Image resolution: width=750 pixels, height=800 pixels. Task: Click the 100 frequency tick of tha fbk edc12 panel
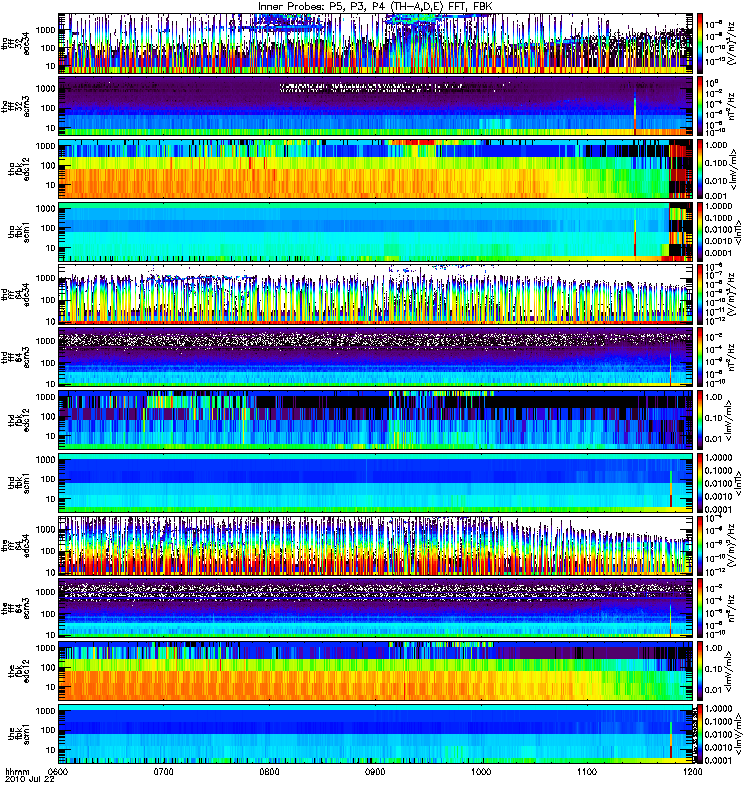pos(47,166)
